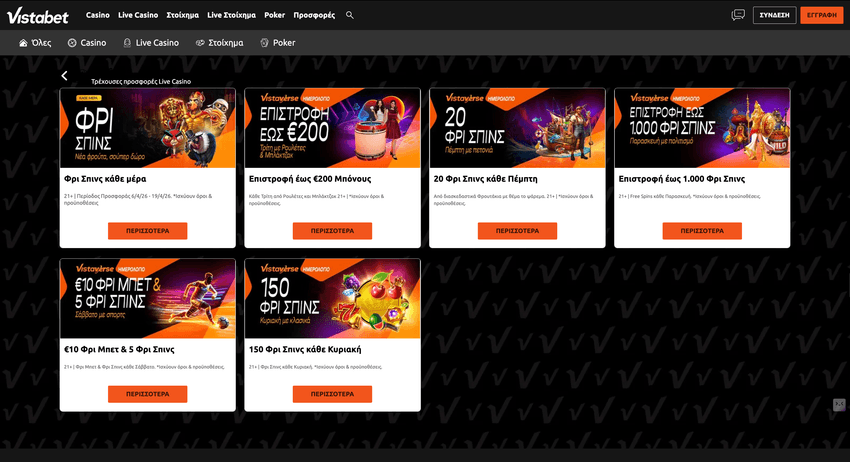
Task: Click the home icon beside Όλες
Action: (x=23, y=43)
